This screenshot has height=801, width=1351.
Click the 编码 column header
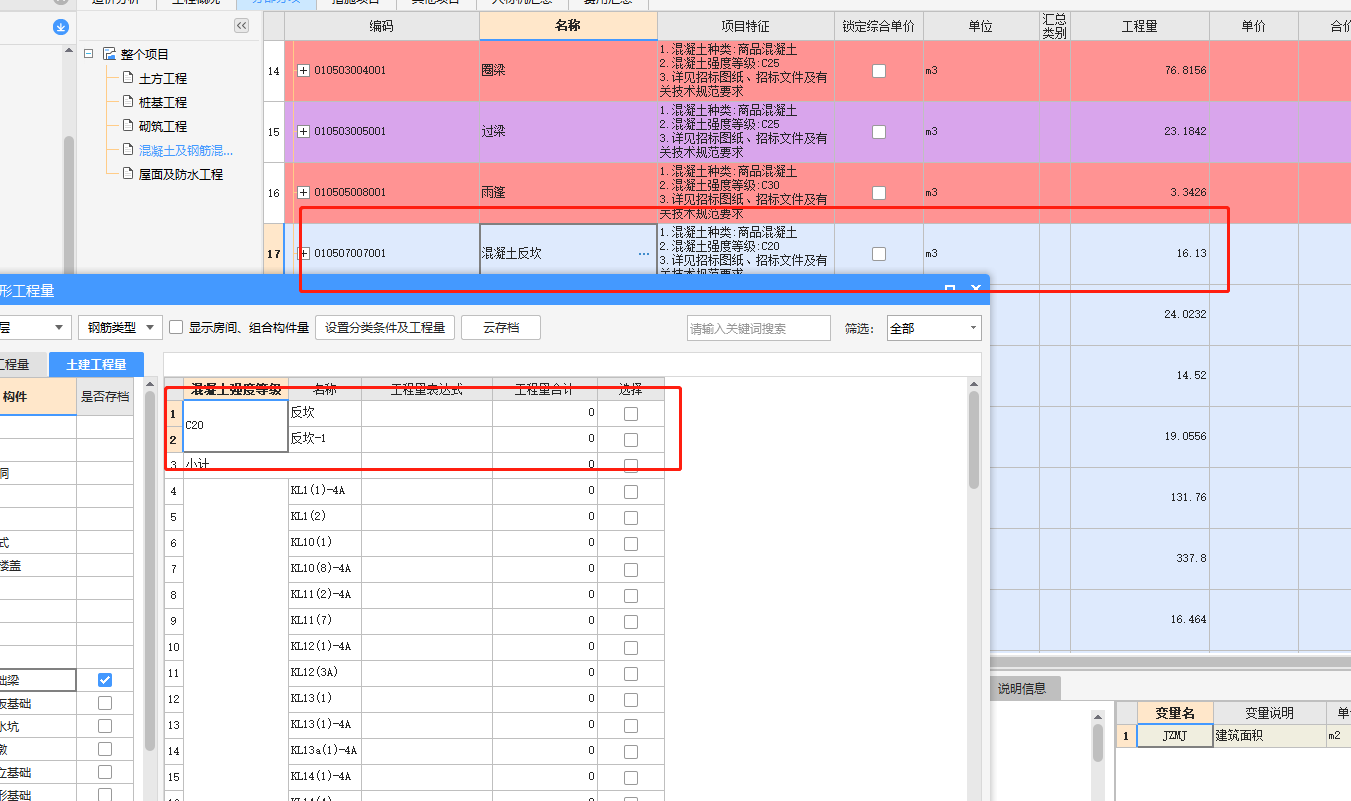[381, 26]
